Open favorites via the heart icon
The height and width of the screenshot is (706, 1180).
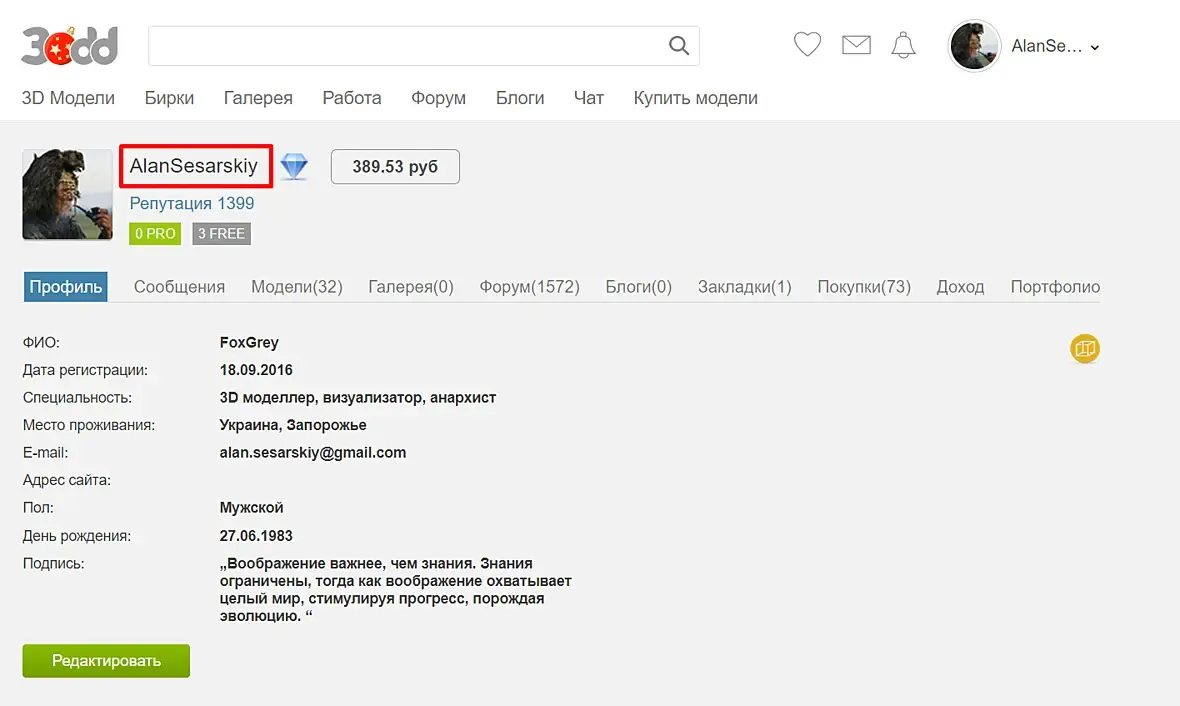click(x=807, y=44)
